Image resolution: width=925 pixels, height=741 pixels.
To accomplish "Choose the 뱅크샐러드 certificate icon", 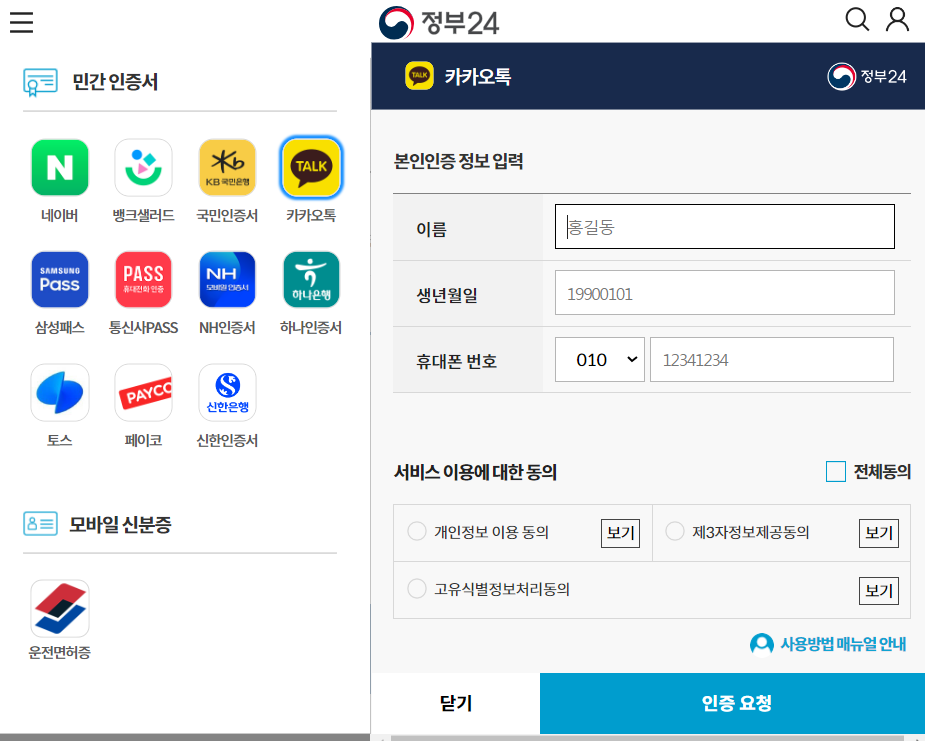I will click(x=143, y=168).
